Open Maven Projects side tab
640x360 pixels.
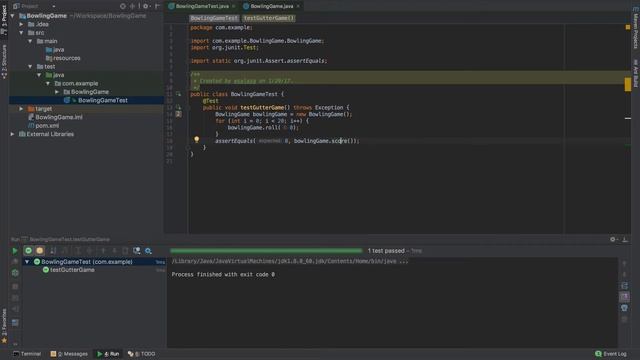[x=636, y=28]
